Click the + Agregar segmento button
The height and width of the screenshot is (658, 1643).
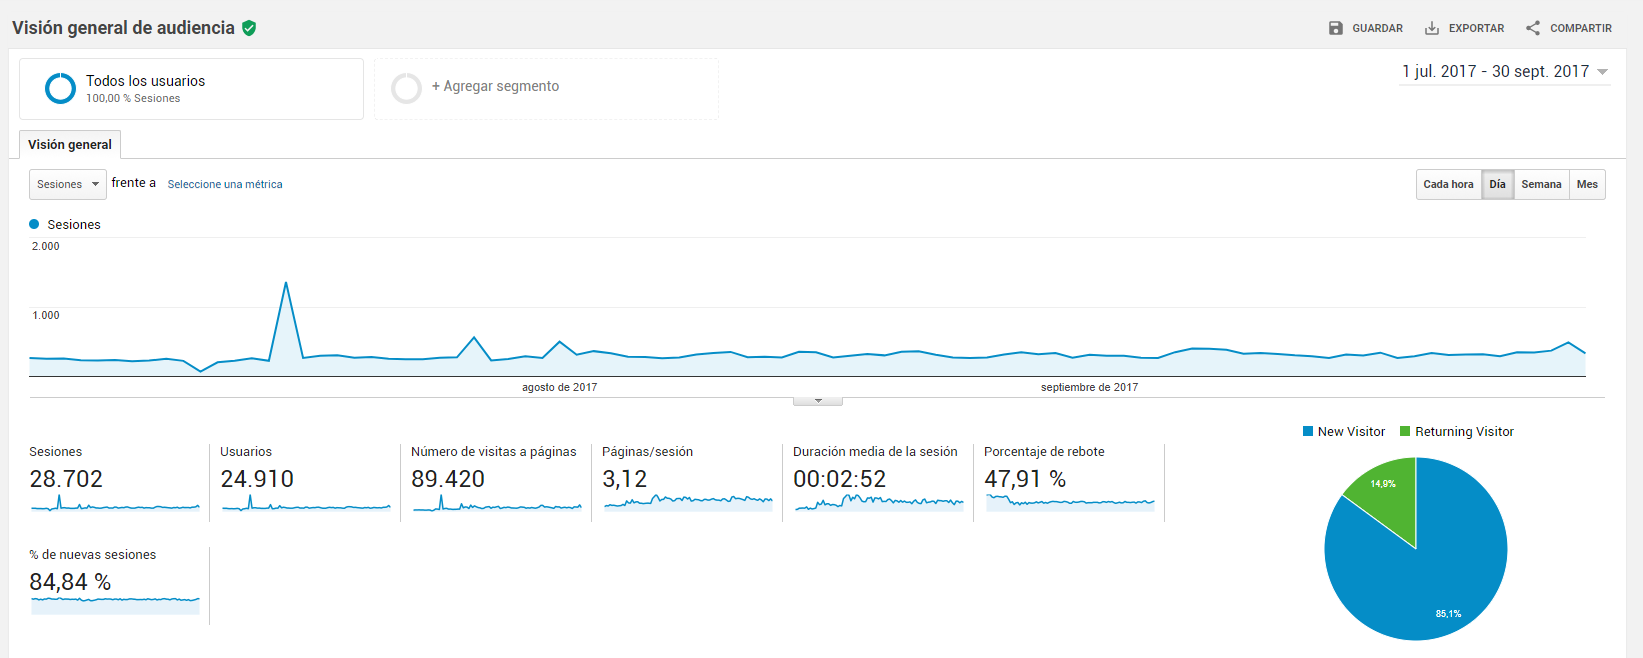[546, 88]
